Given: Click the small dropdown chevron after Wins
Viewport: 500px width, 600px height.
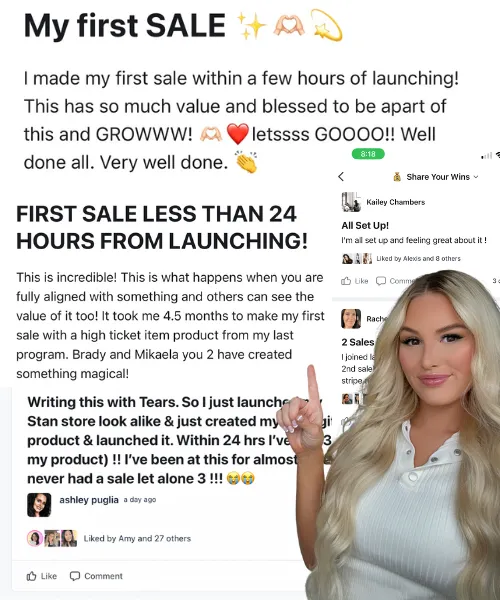Looking at the screenshot, I should click(x=476, y=177).
